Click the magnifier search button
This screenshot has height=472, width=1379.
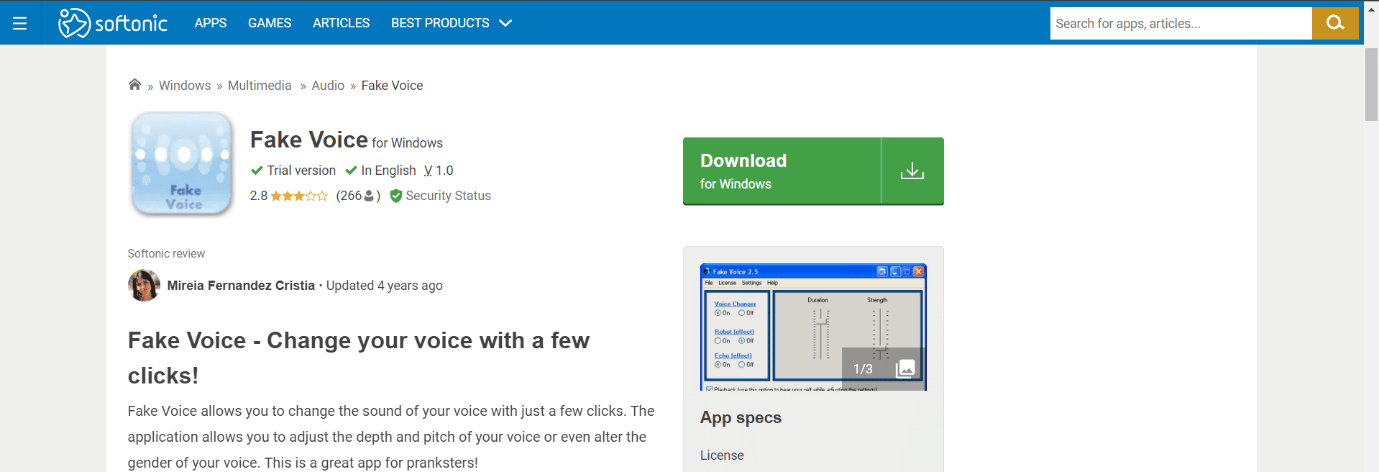(x=1335, y=23)
